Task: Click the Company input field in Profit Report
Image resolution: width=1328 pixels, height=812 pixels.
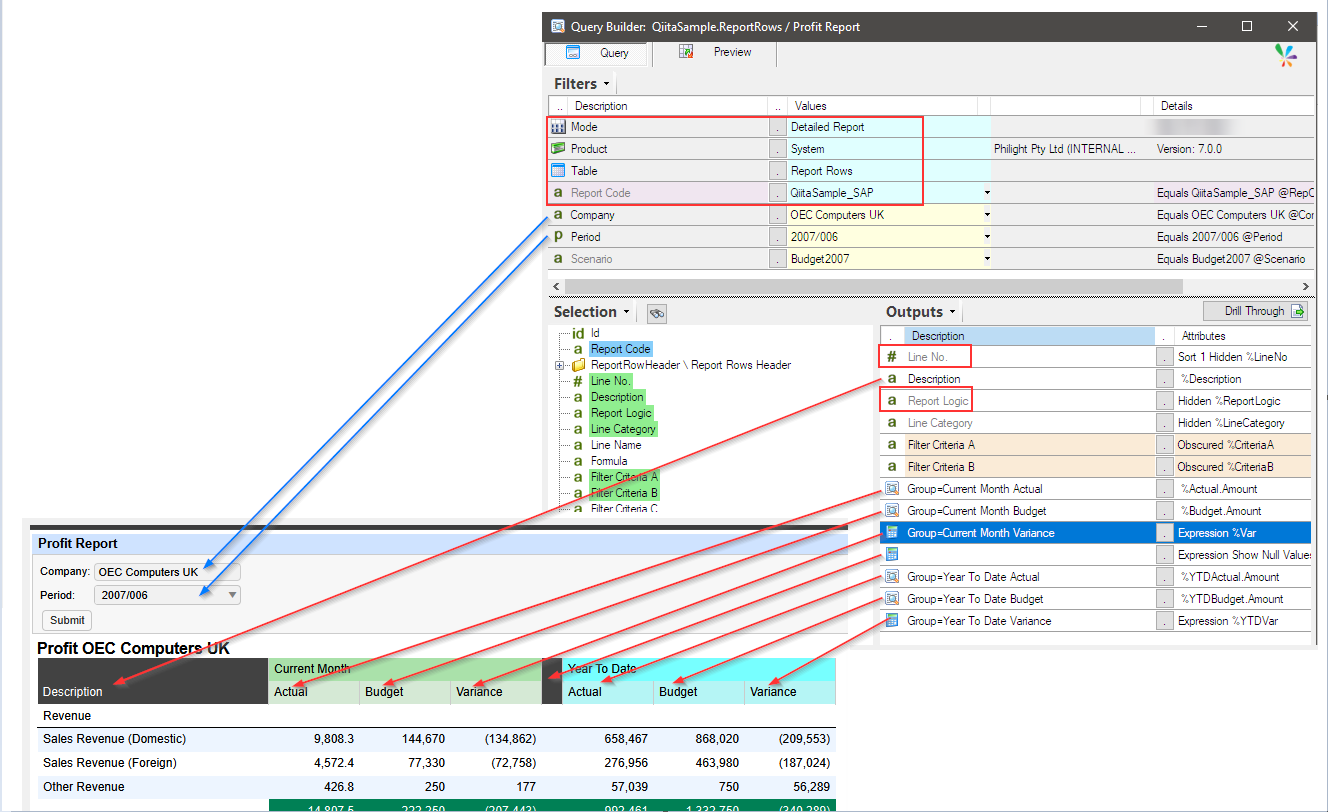Action: [167, 572]
